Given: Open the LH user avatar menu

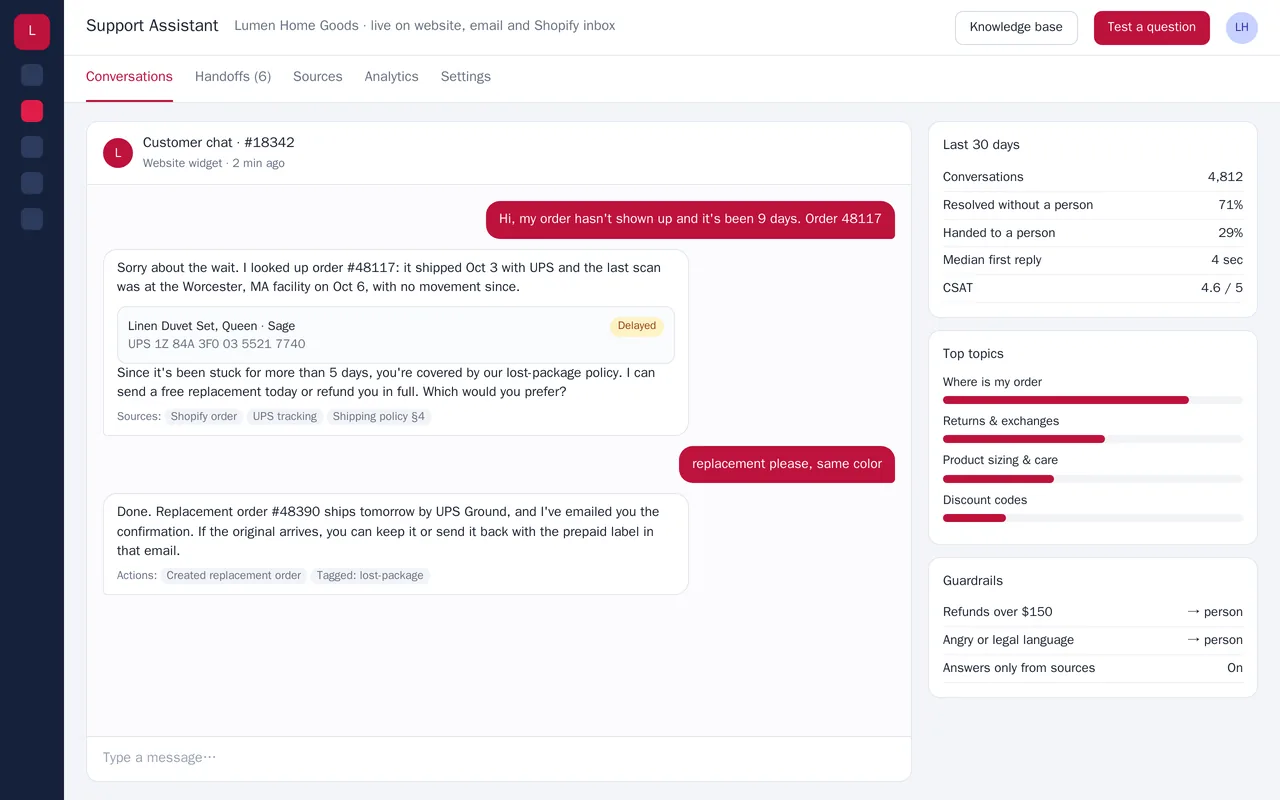Looking at the screenshot, I should [x=1242, y=28].
